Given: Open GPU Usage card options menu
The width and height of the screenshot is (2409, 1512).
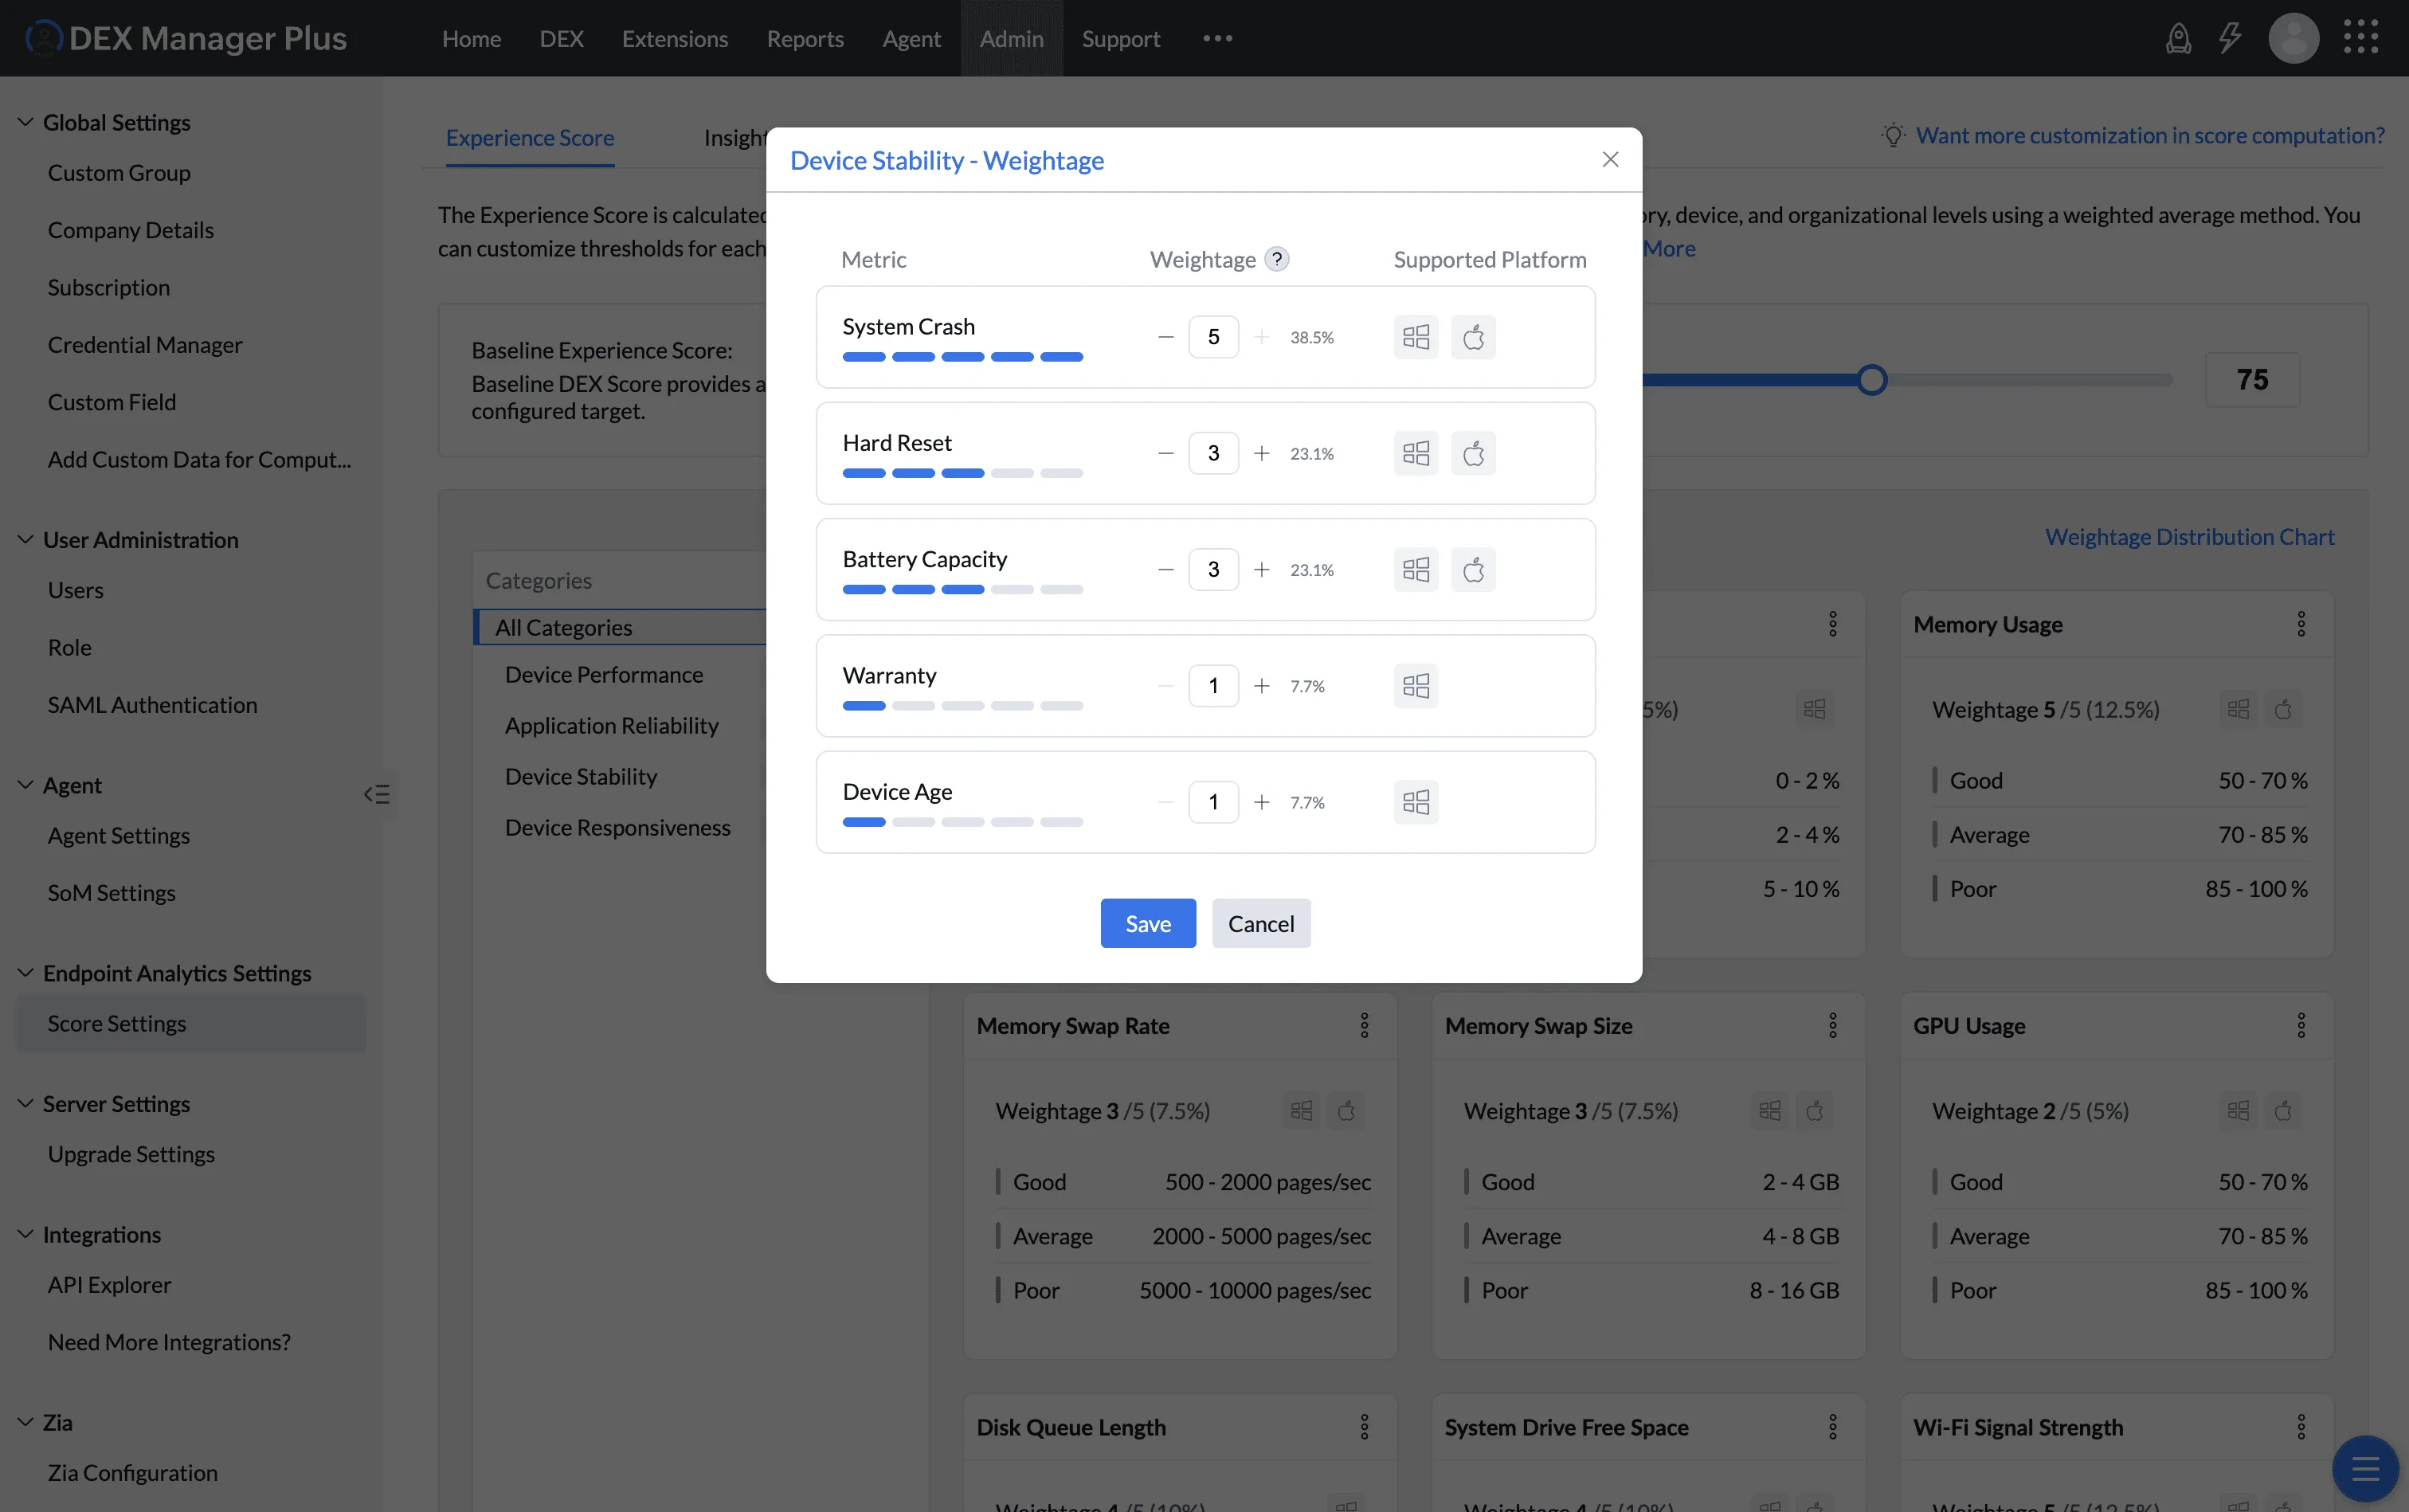Looking at the screenshot, I should click(2301, 1025).
